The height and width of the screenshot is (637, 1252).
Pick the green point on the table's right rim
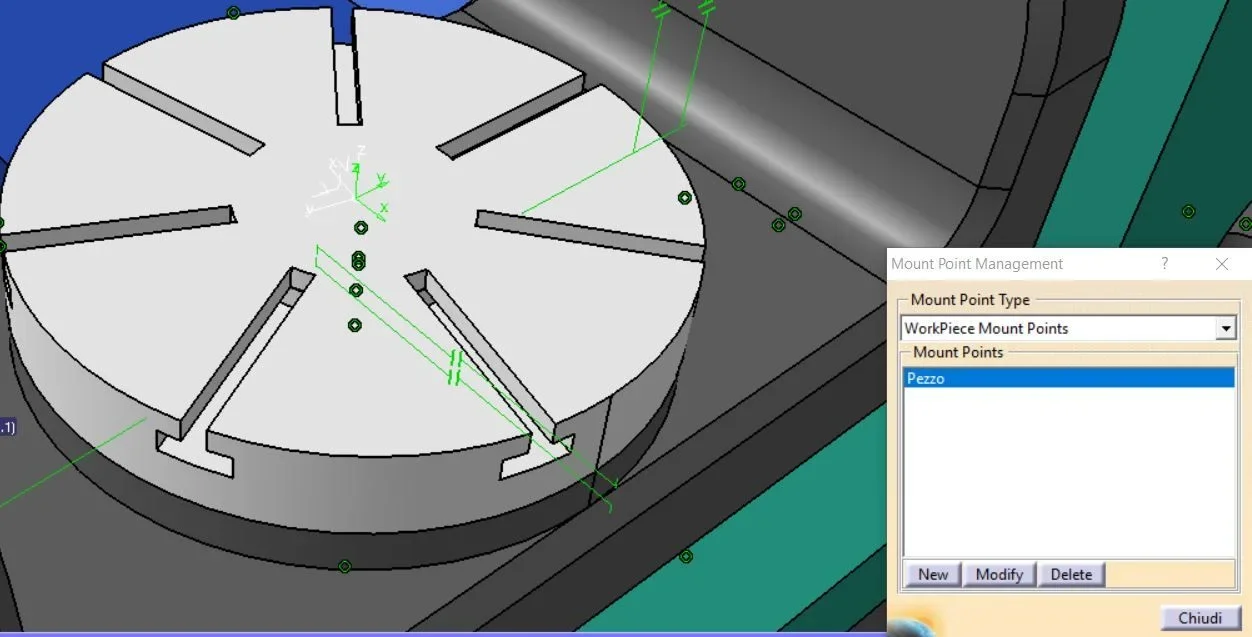684,198
